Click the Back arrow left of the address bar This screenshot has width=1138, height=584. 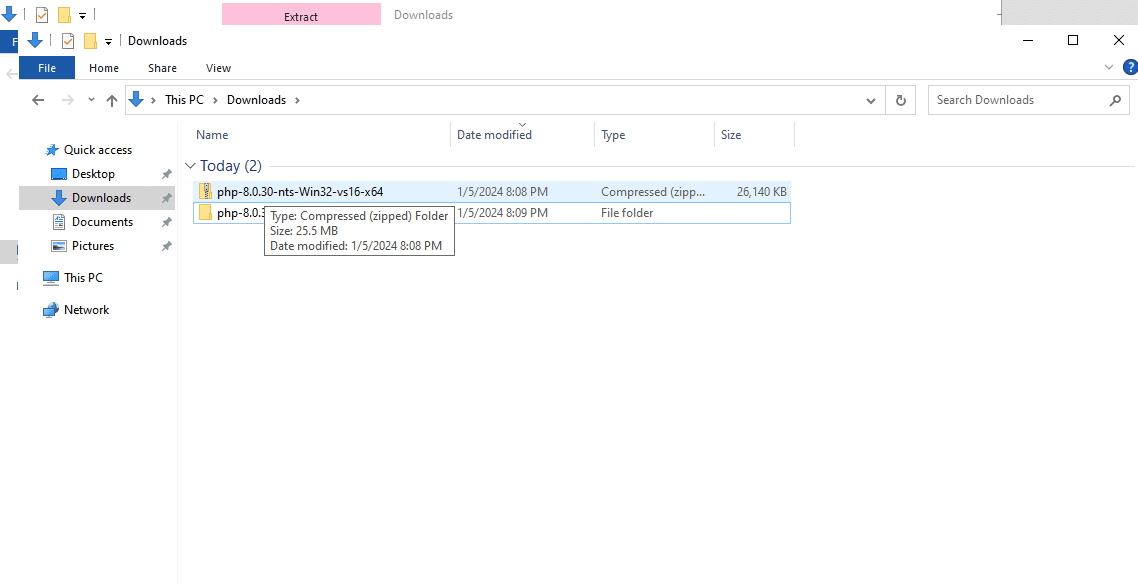coord(38,100)
